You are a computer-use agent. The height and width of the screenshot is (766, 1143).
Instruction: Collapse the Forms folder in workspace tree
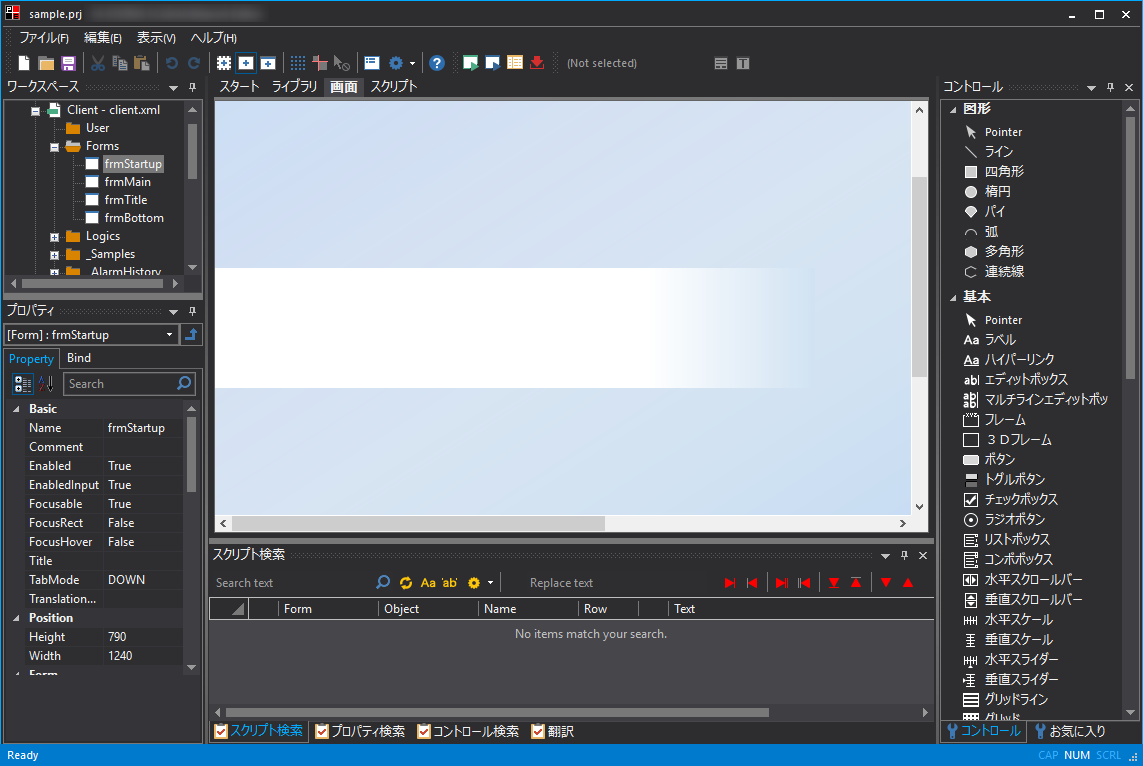pyautogui.click(x=55, y=146)
